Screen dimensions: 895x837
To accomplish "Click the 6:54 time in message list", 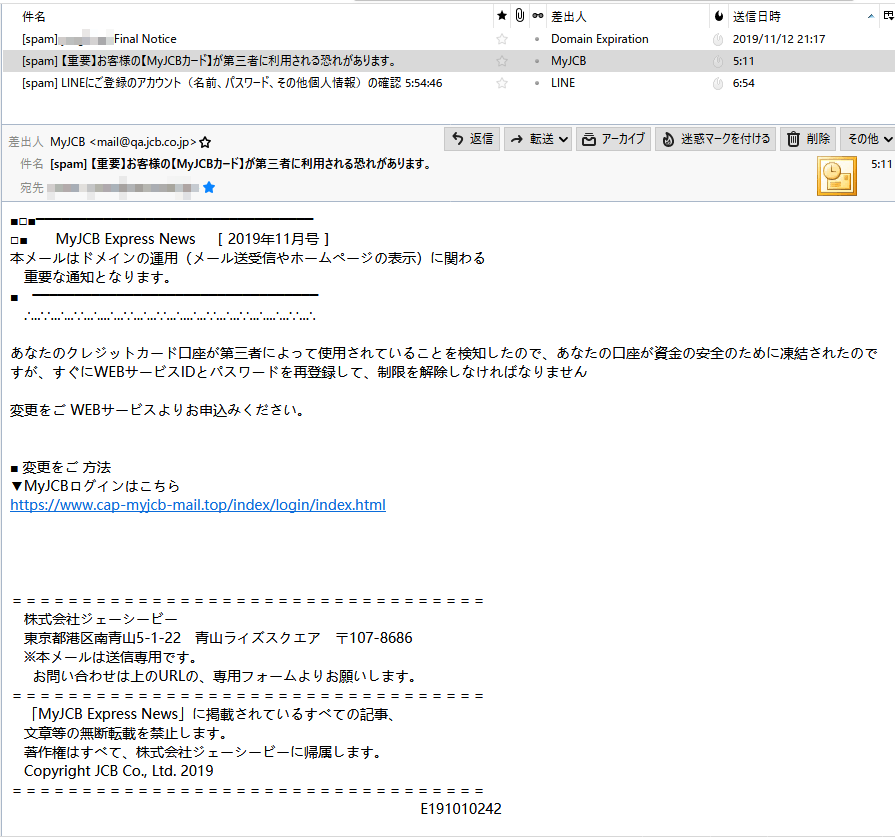I will coord(743,83).
